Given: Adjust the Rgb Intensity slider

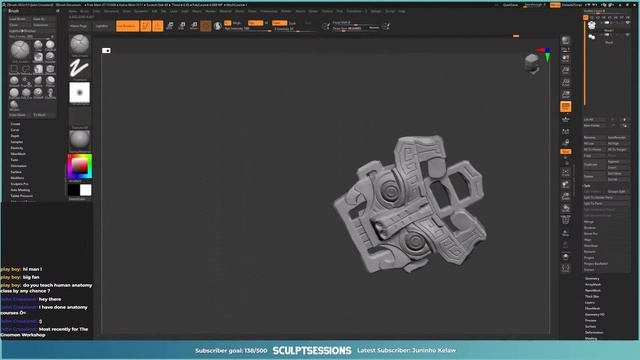Looking at the screenshot, I should [x=247, y=29].
